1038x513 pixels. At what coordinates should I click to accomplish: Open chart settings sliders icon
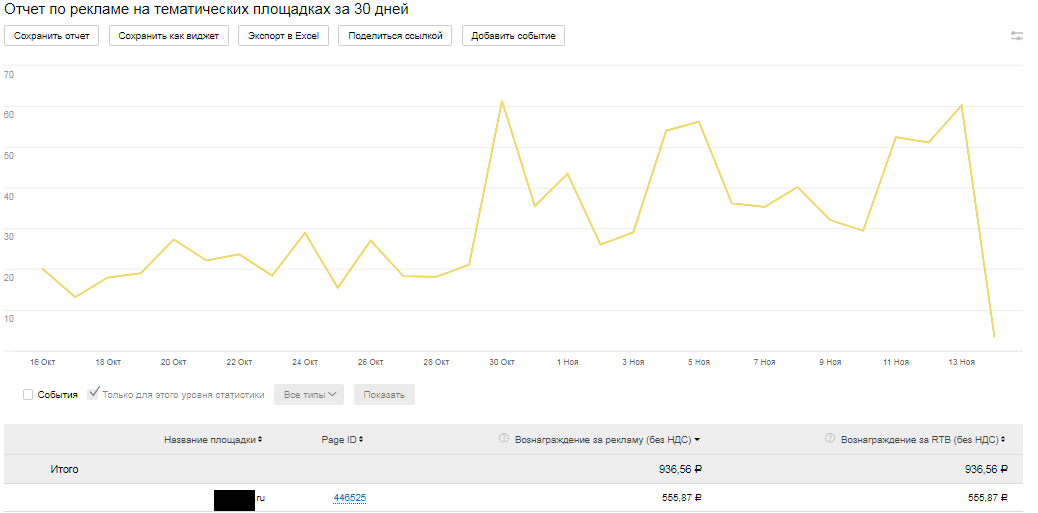click(1017, 36)
